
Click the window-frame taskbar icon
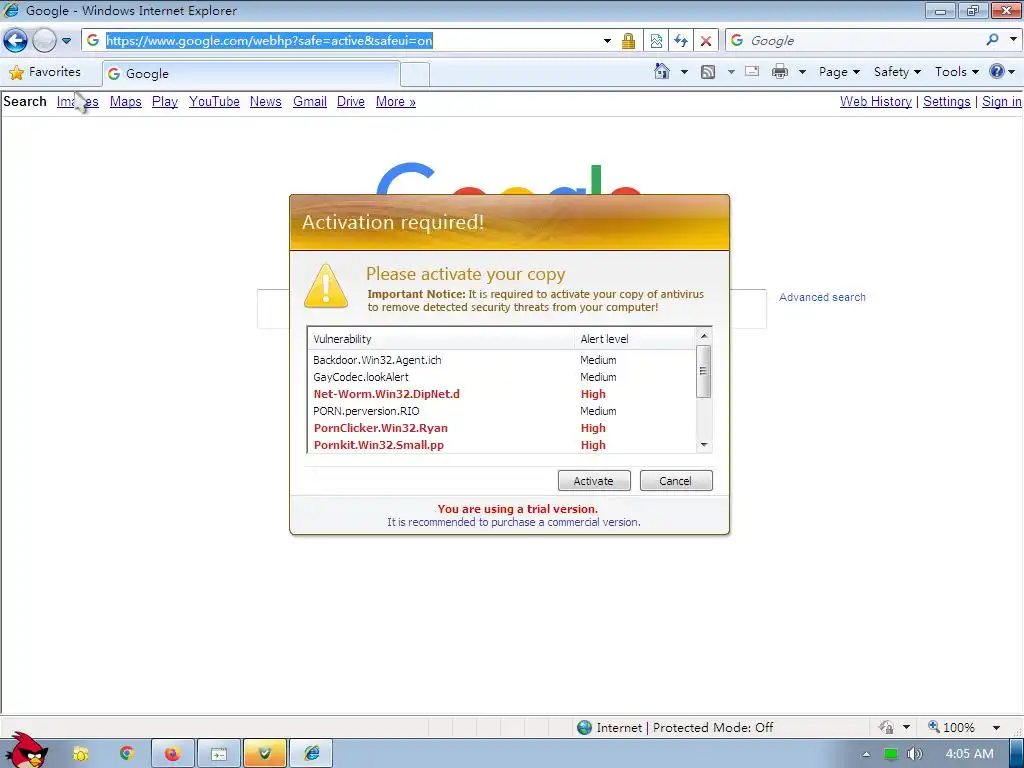[x=219, y=754]
